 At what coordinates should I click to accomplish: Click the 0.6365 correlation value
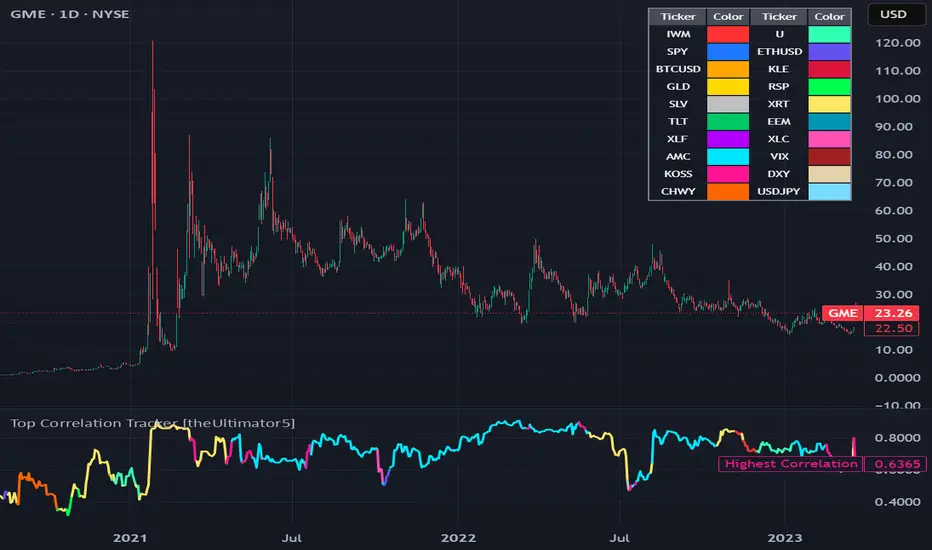[x=896, y=464]
